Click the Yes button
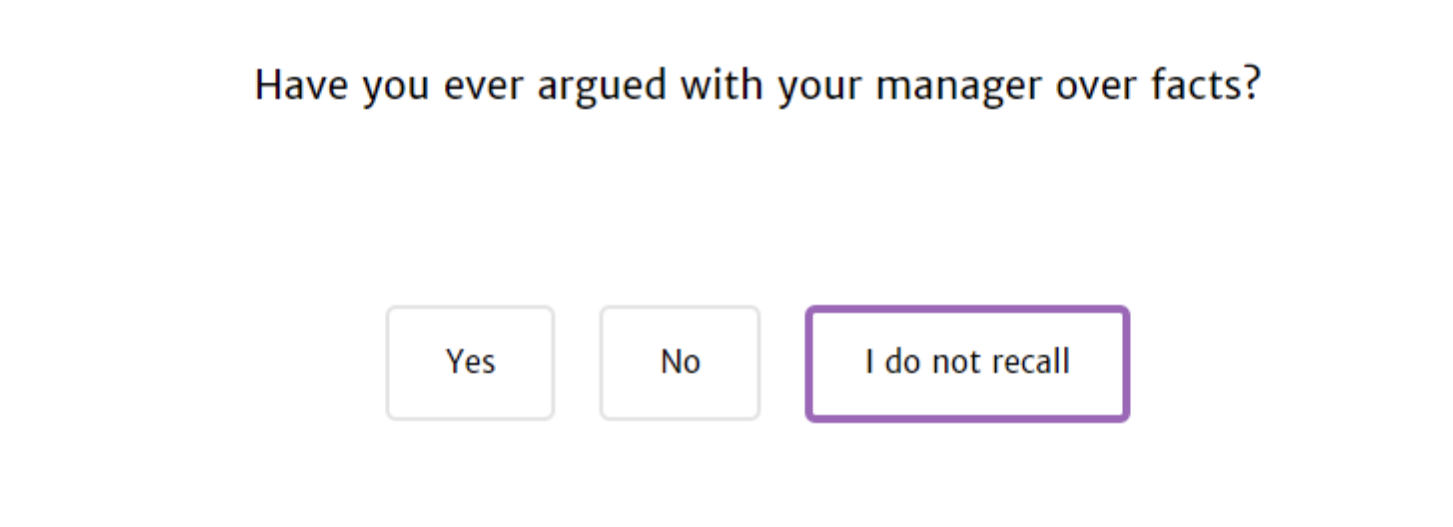1453x527 pixels. (x=470, y=362)
